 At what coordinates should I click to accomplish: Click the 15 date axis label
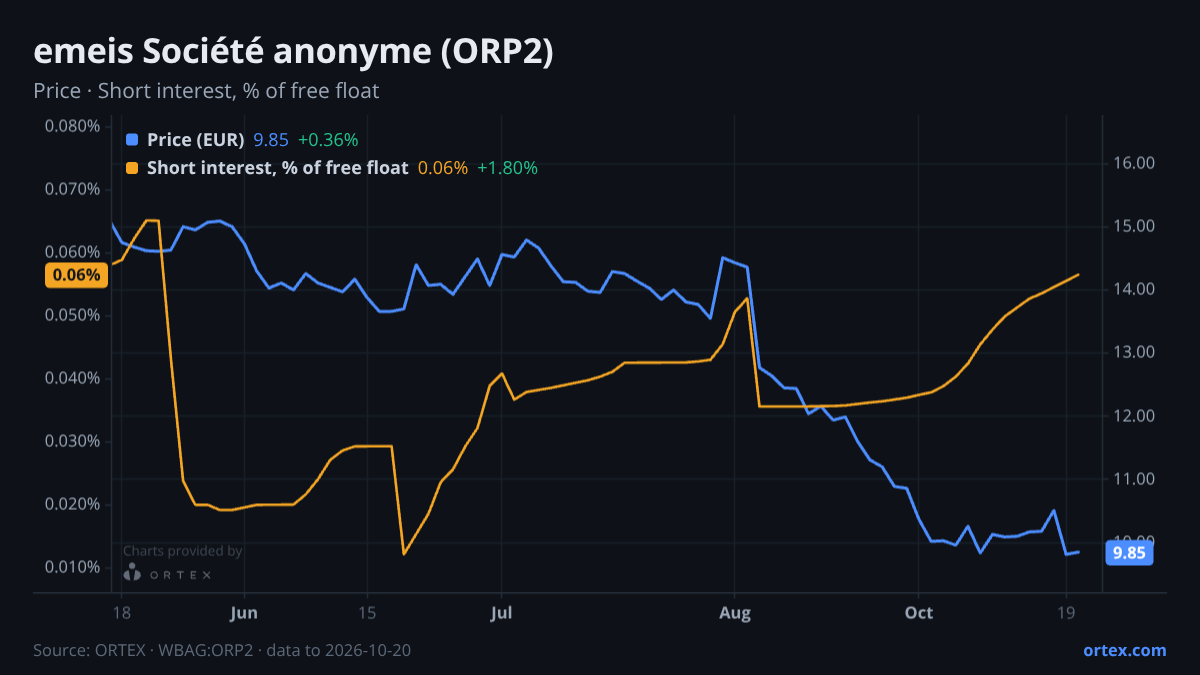366,612
